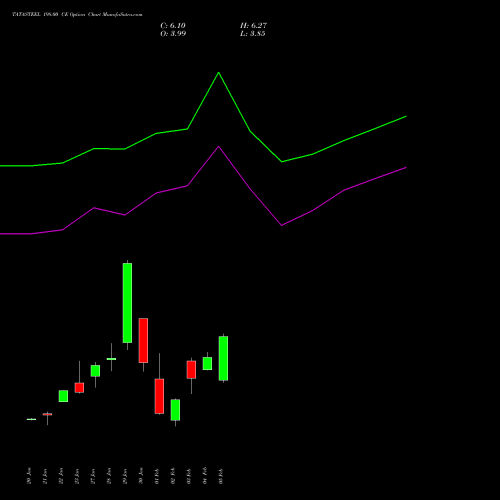Click the peak of the green line
Image resolution: width=500 pixels, height=500 pixels.
tap(219, 72)
